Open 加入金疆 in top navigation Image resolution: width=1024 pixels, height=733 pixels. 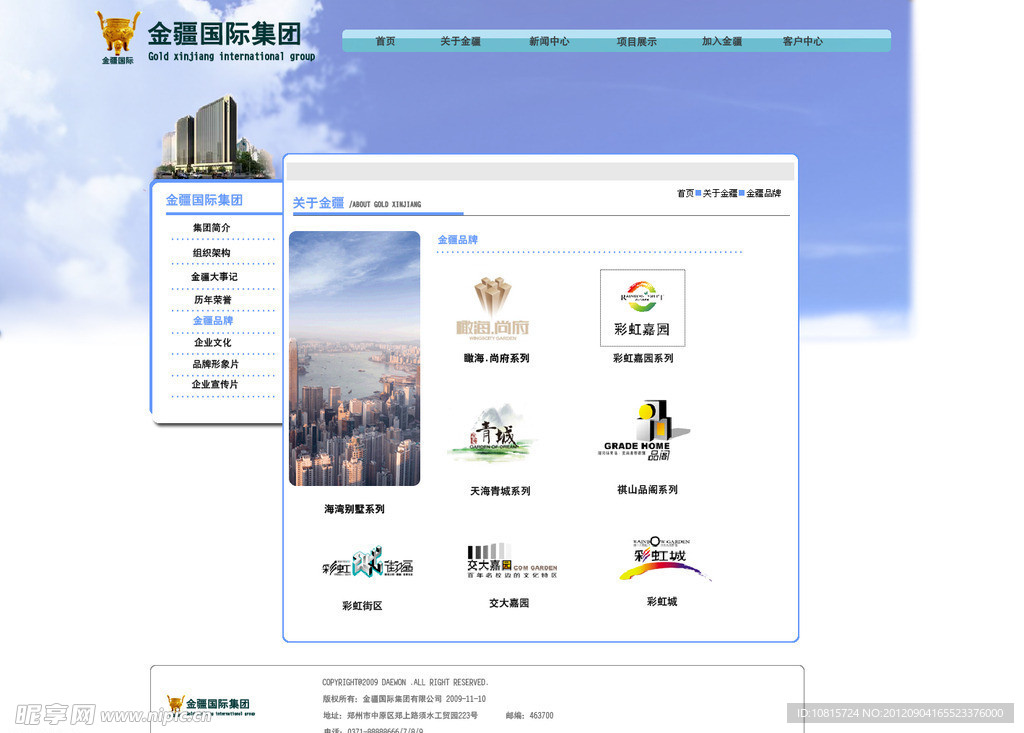click(722, 41)
